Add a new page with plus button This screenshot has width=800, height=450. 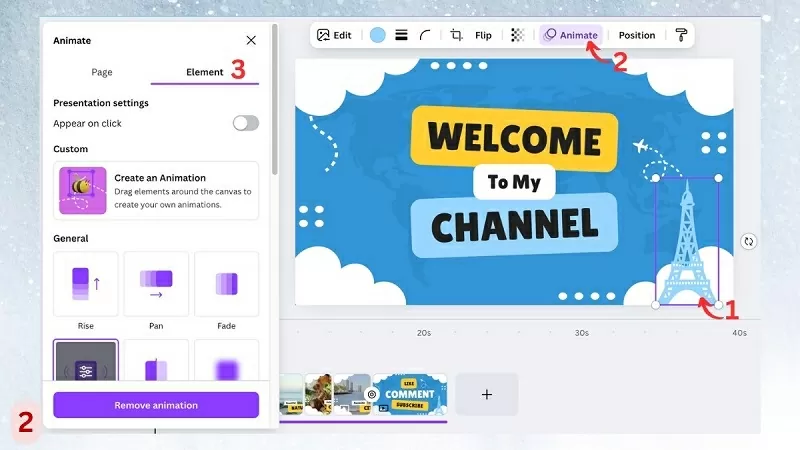point(487,394)
